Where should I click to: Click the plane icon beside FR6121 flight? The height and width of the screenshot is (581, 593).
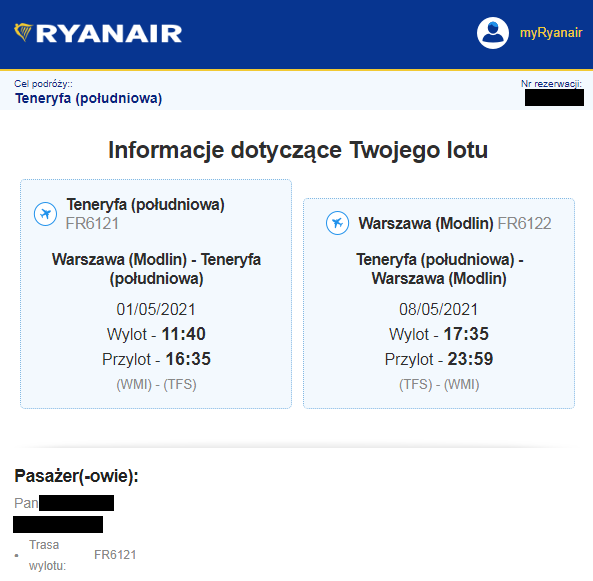pos(45,214)
